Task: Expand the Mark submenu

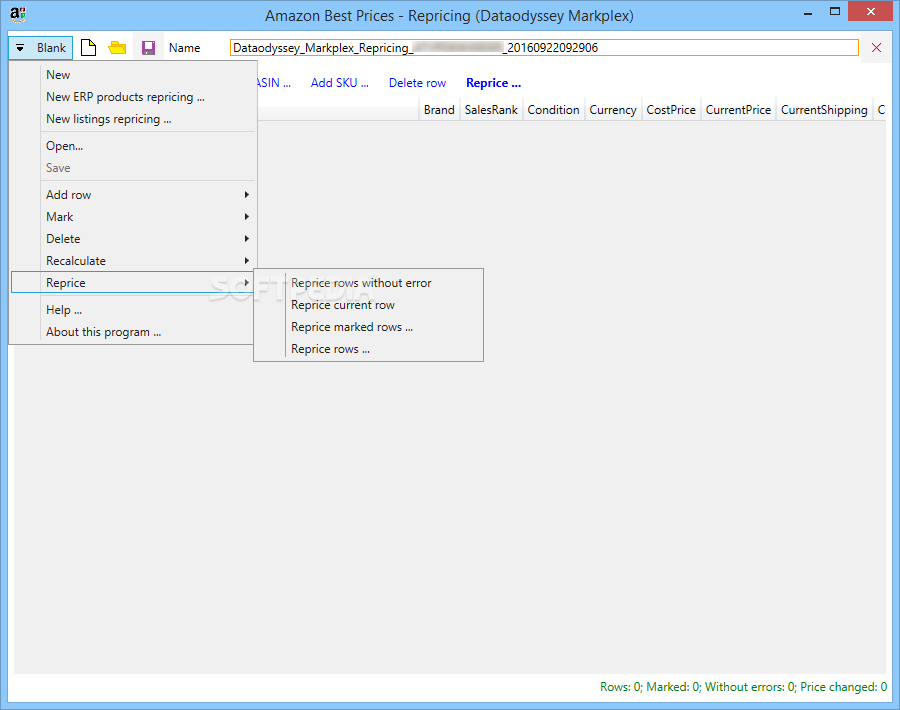Action: (x=133, y=217)
